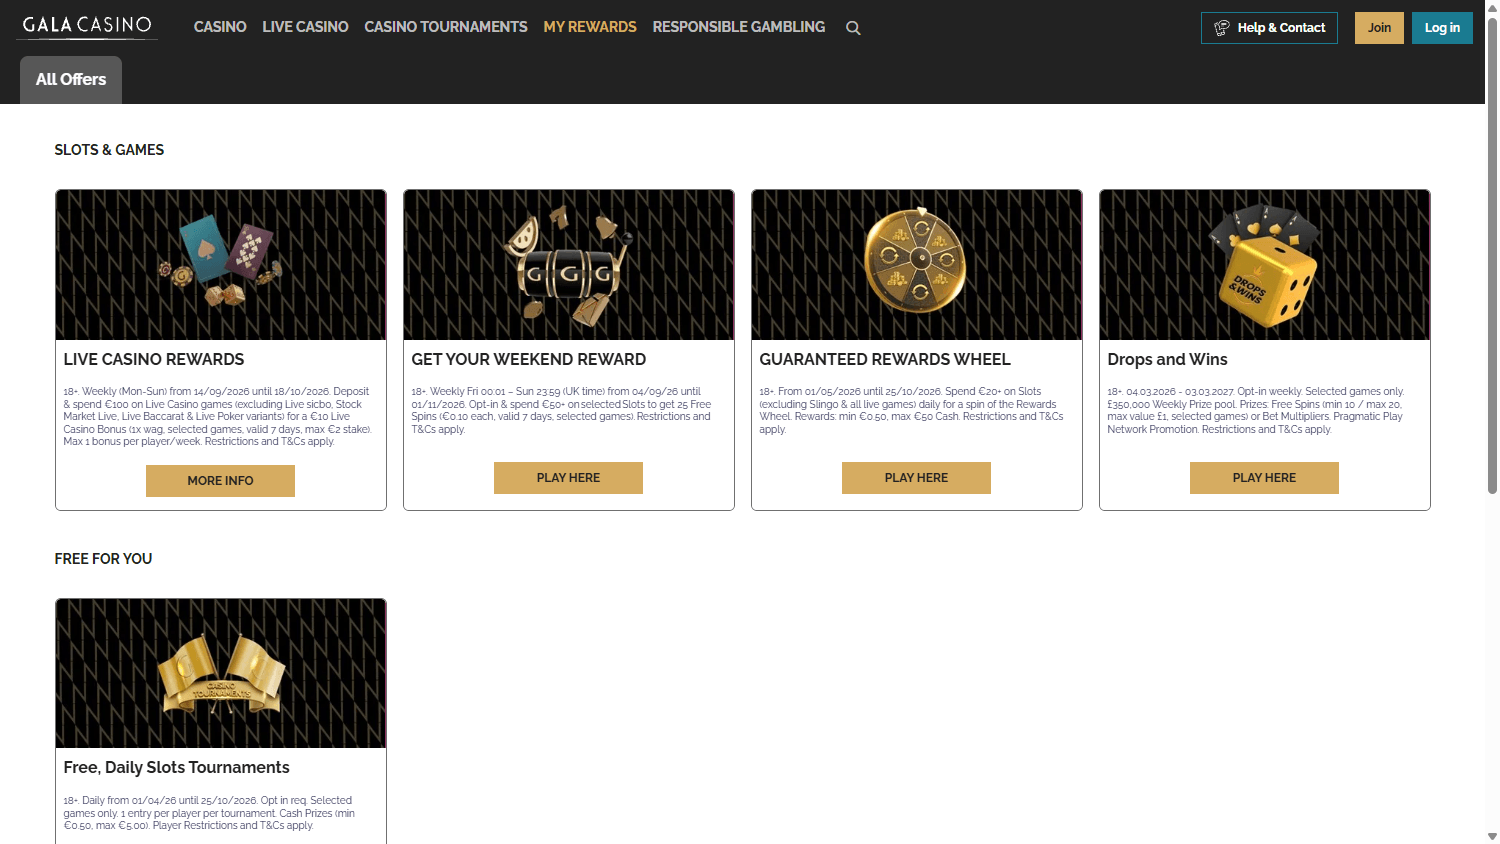Click the Log in button

click(1442, 28)
